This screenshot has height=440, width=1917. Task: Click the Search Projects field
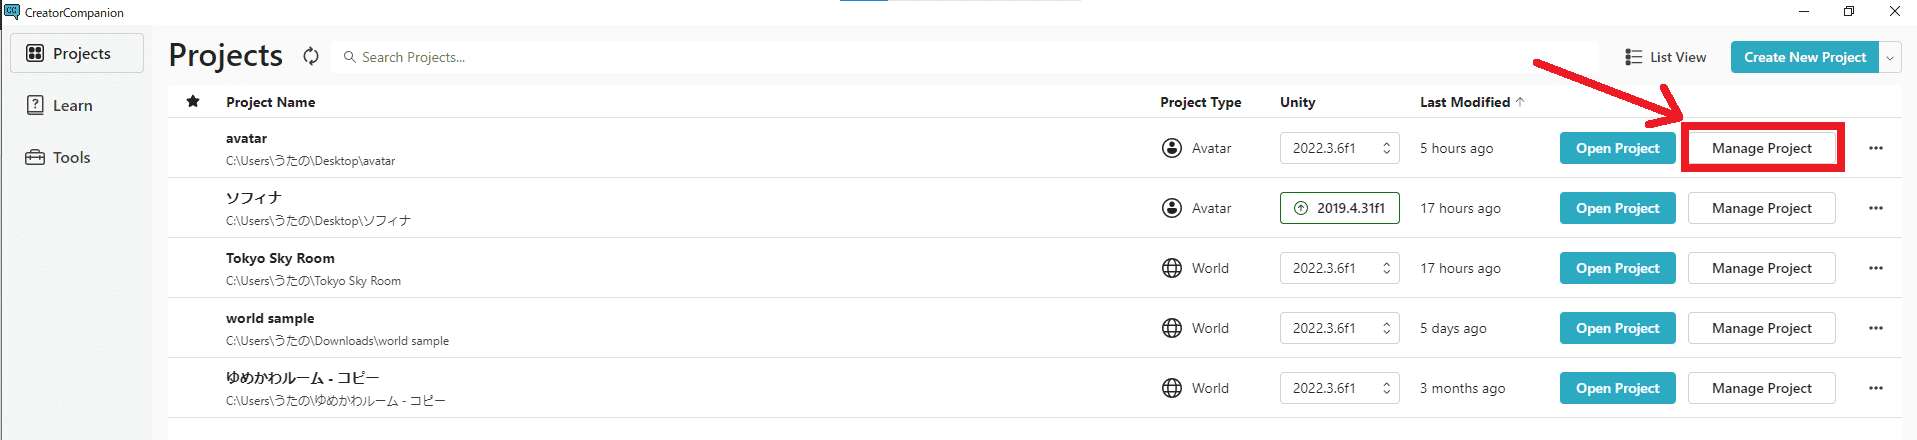960,57
